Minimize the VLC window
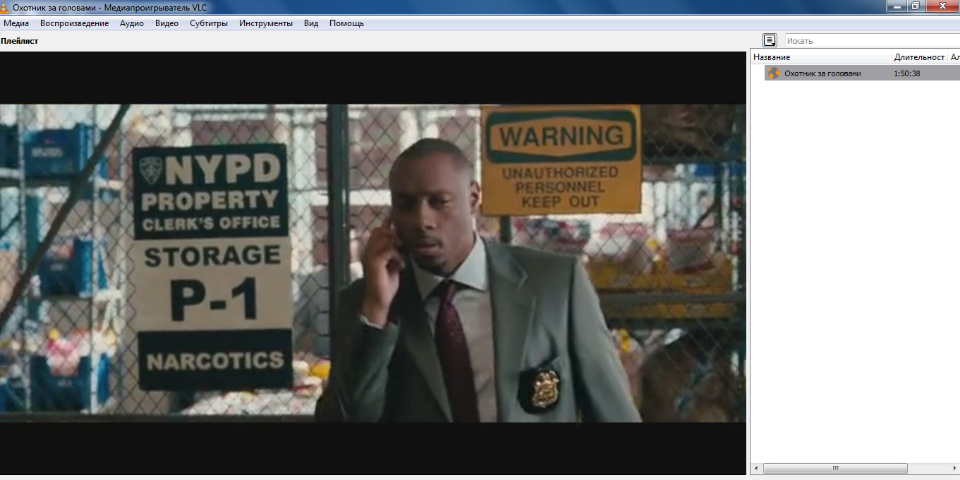This screenshot has width=960, height=480. (897, 6)
